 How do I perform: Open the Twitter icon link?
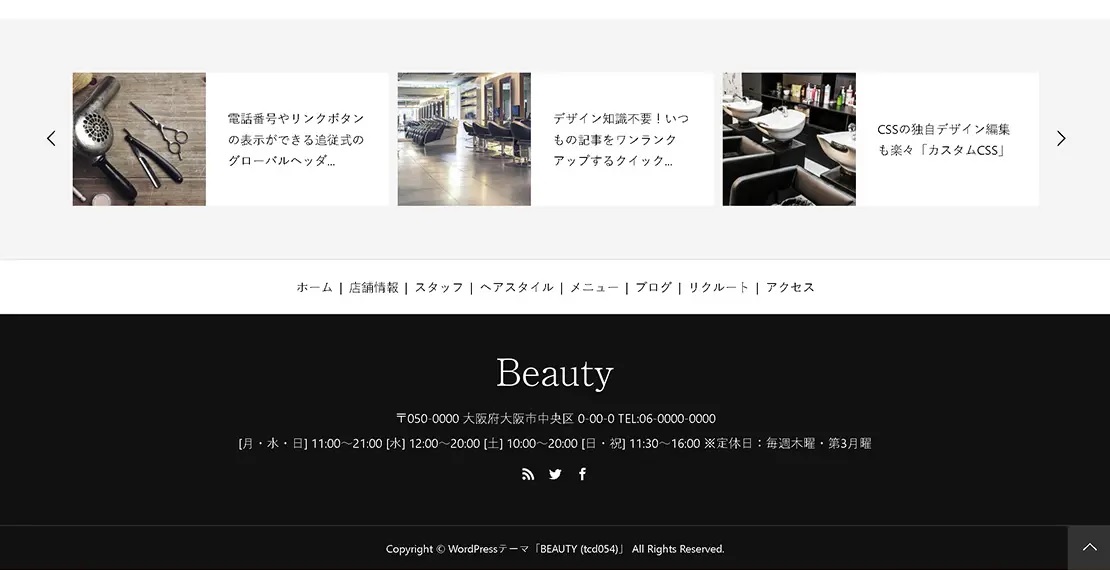(555, 474)
